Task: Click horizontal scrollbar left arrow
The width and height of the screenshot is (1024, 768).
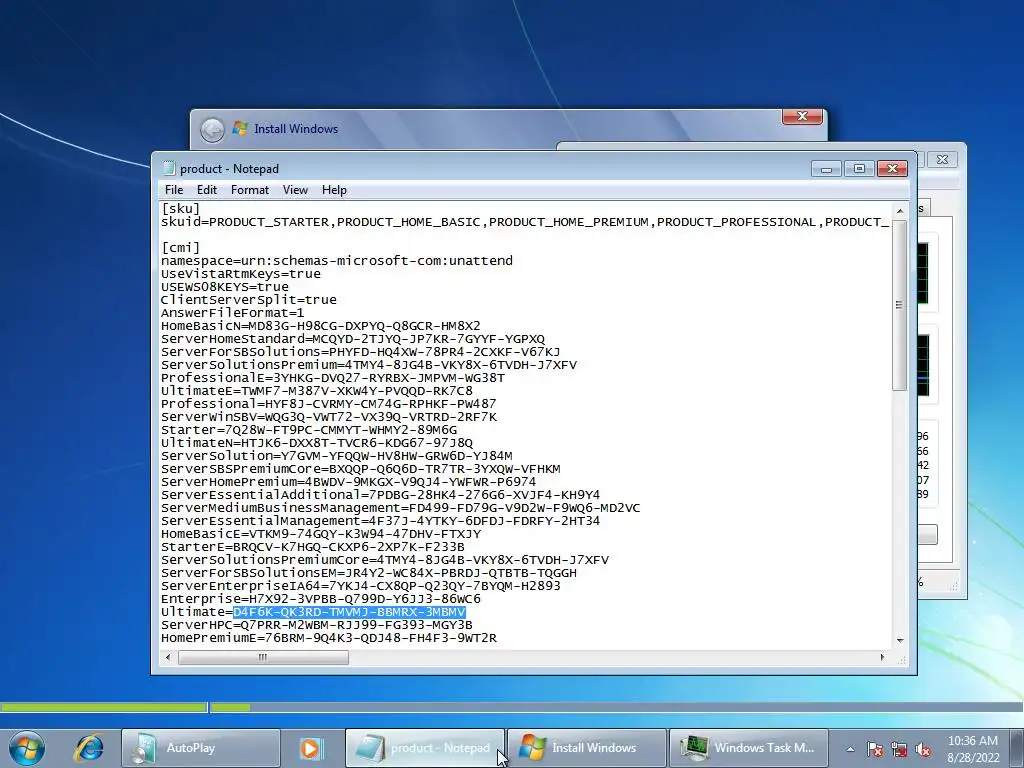Action: 168,657
